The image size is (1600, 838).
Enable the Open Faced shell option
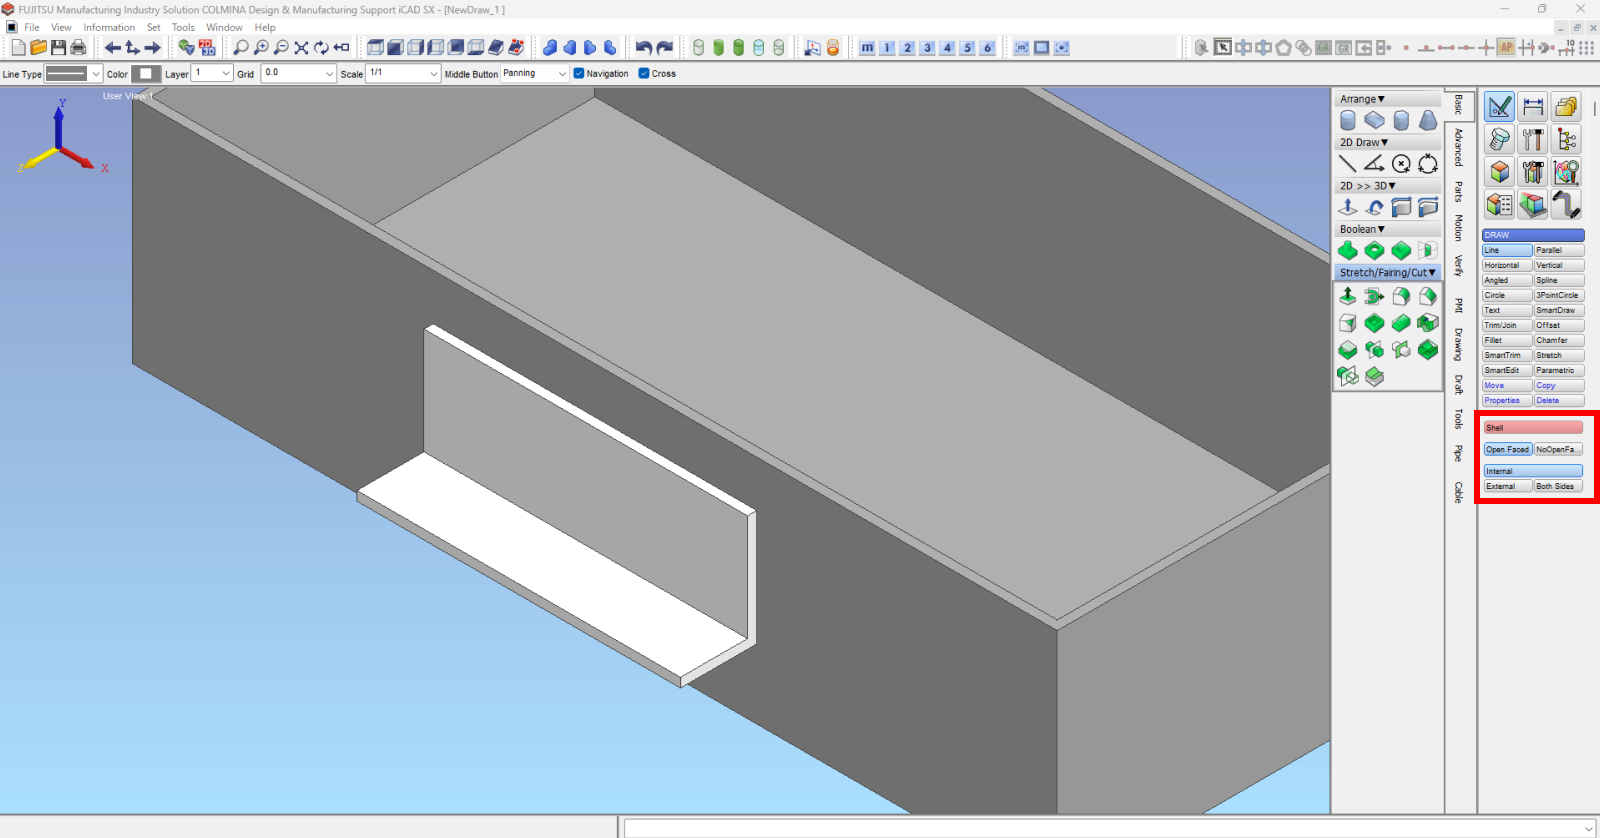coord(1507,450)
